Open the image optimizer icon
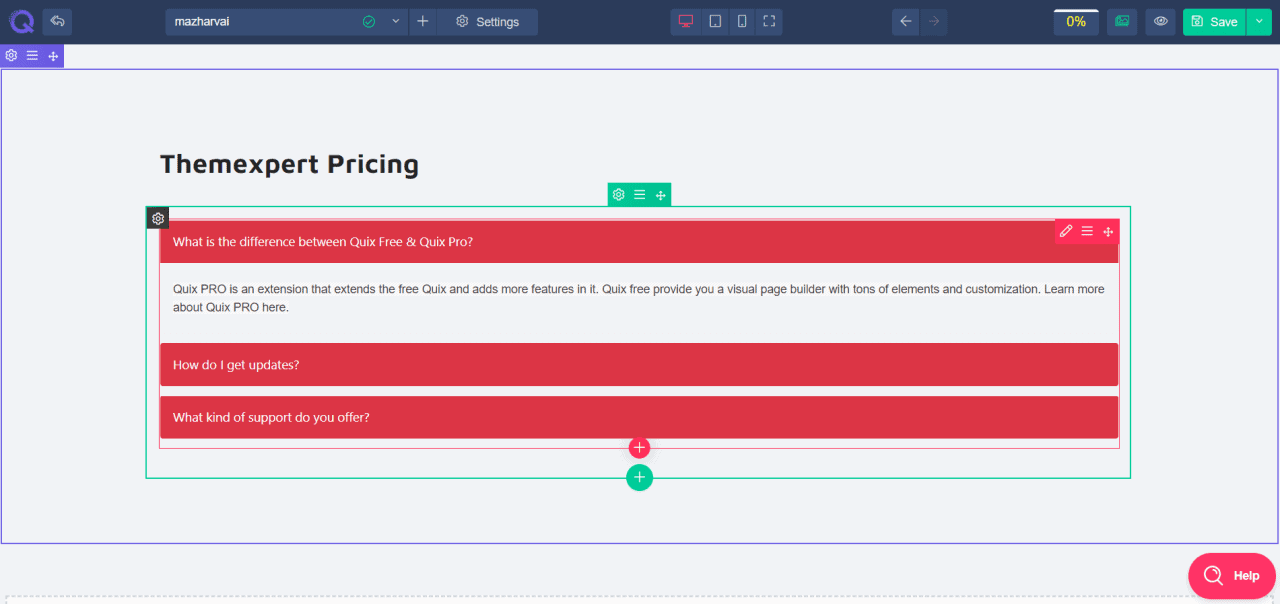This screenshot has width=1280, height=604. pos(1122,21)
